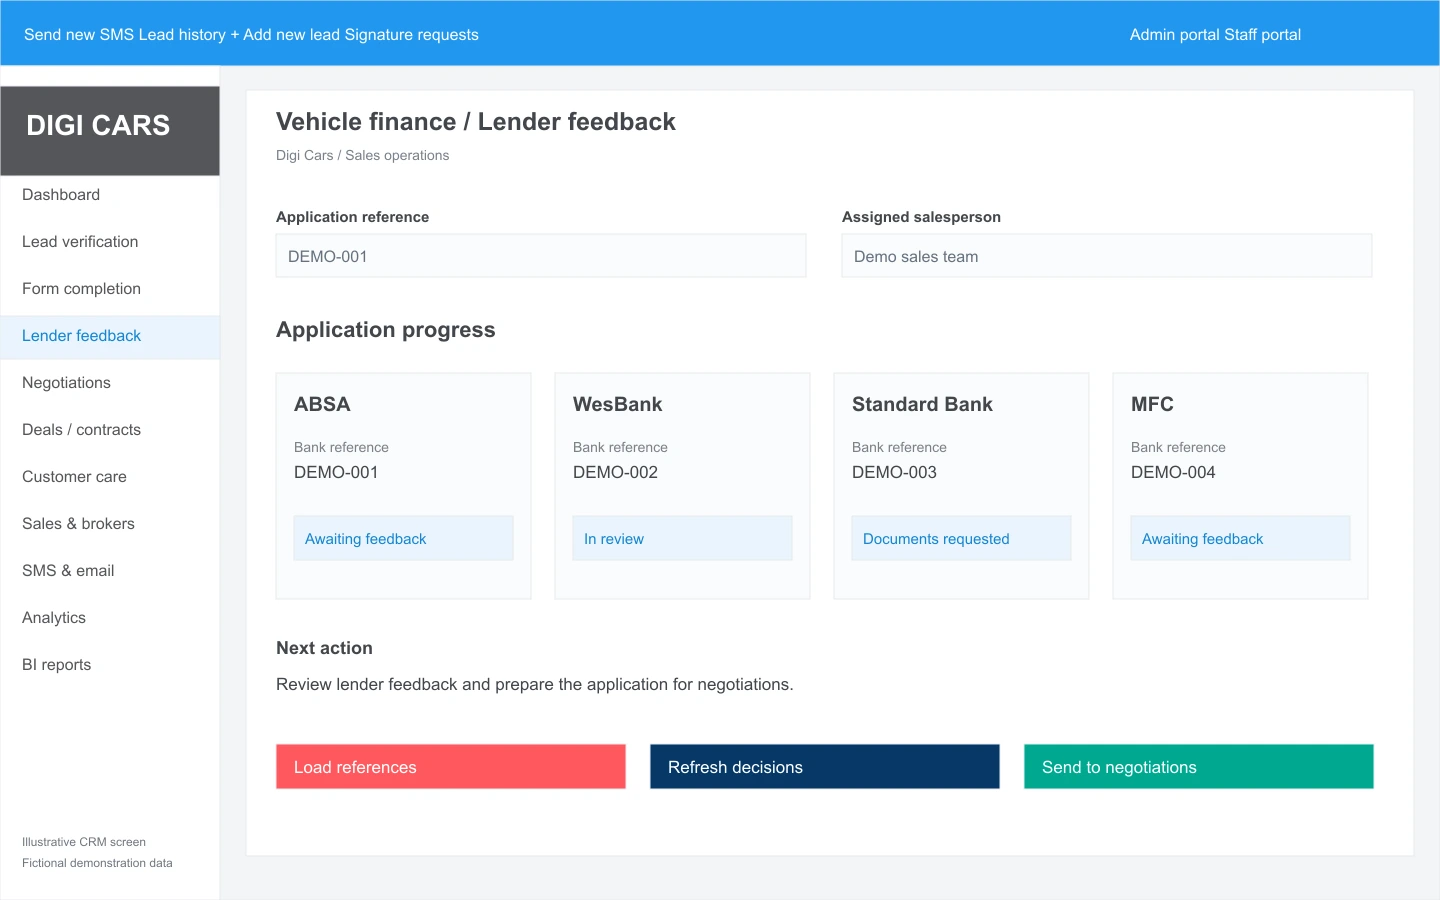The width and height of the screenshot is (1440, 900).
Task: Open Deals / contracts
Action: (110, 430)
